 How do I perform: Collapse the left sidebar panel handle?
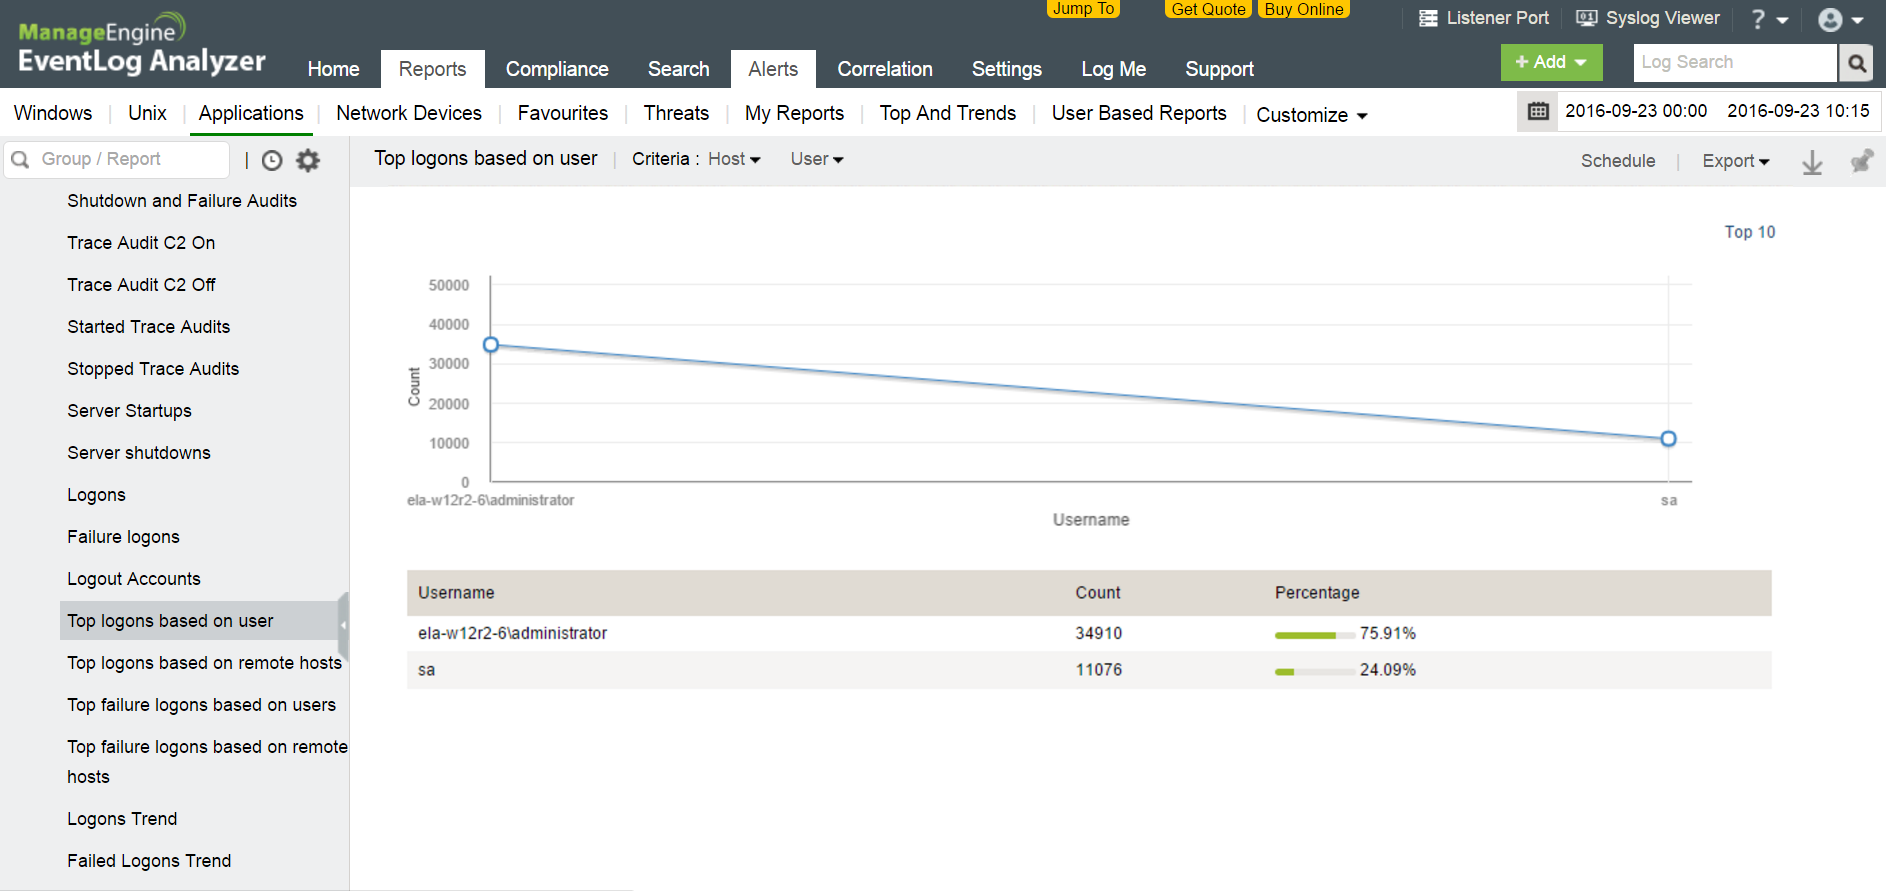(343, 624)
